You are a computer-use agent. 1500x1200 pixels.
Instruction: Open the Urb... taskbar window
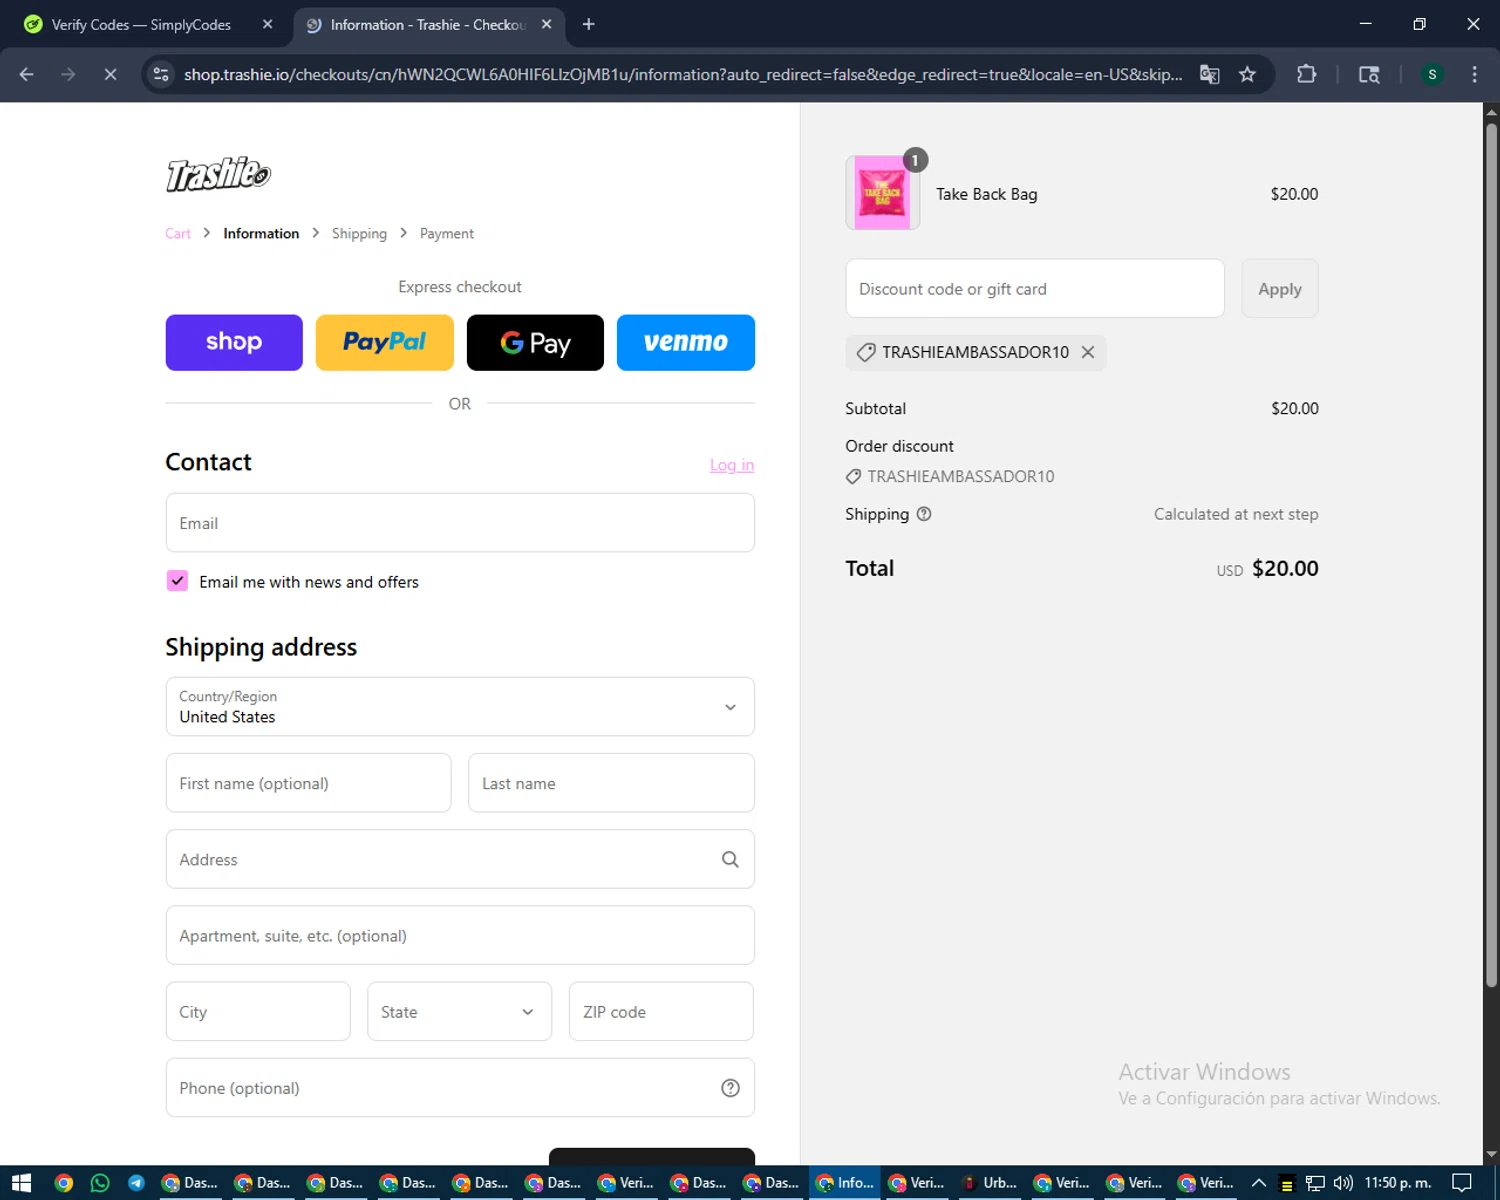point(990,1183)
